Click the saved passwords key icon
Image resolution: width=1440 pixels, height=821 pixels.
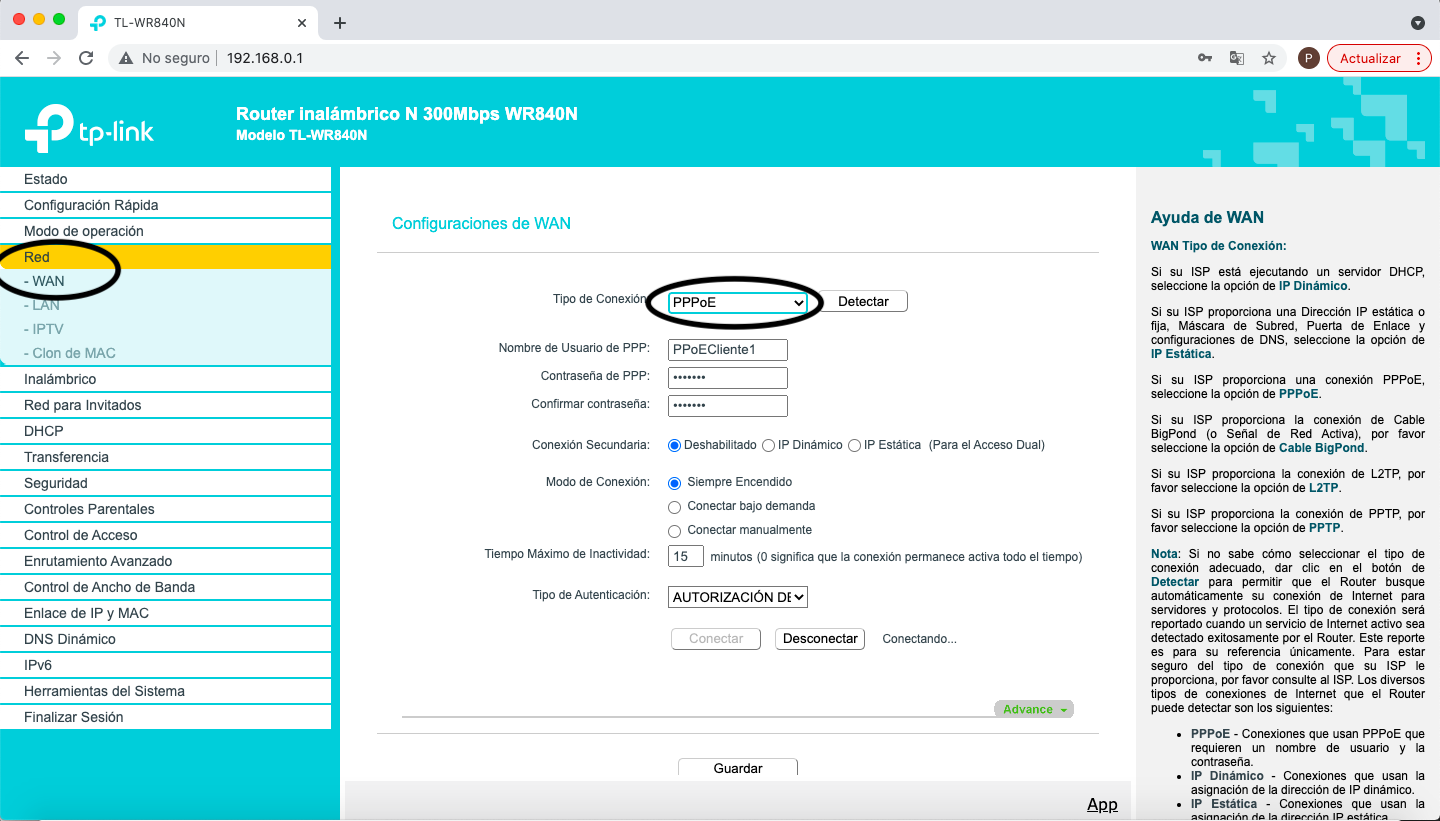point(1205,58)
